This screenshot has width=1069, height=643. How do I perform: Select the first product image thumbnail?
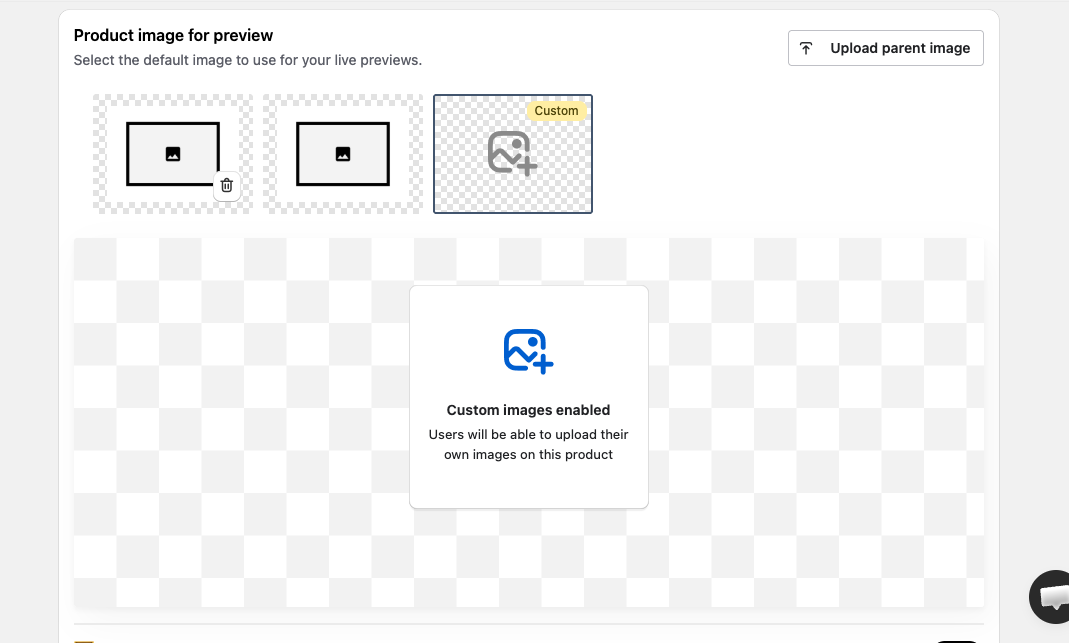(172, 154)
